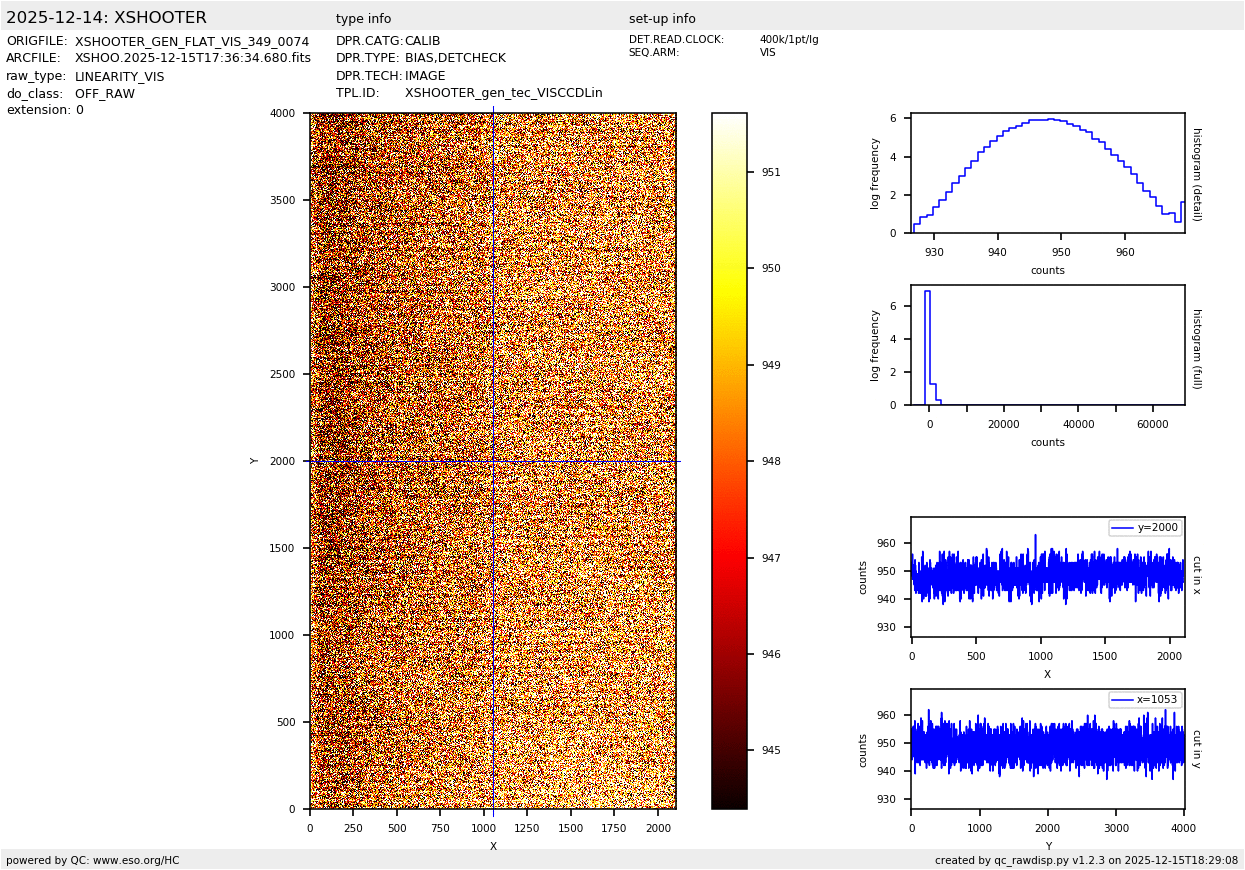Click the TPL.ID value XSHOOTER_gen_tec_VISCCDLin
The width and height of the screenshot is (1245, 870).
pyautogui.click(x=503, y=93)
